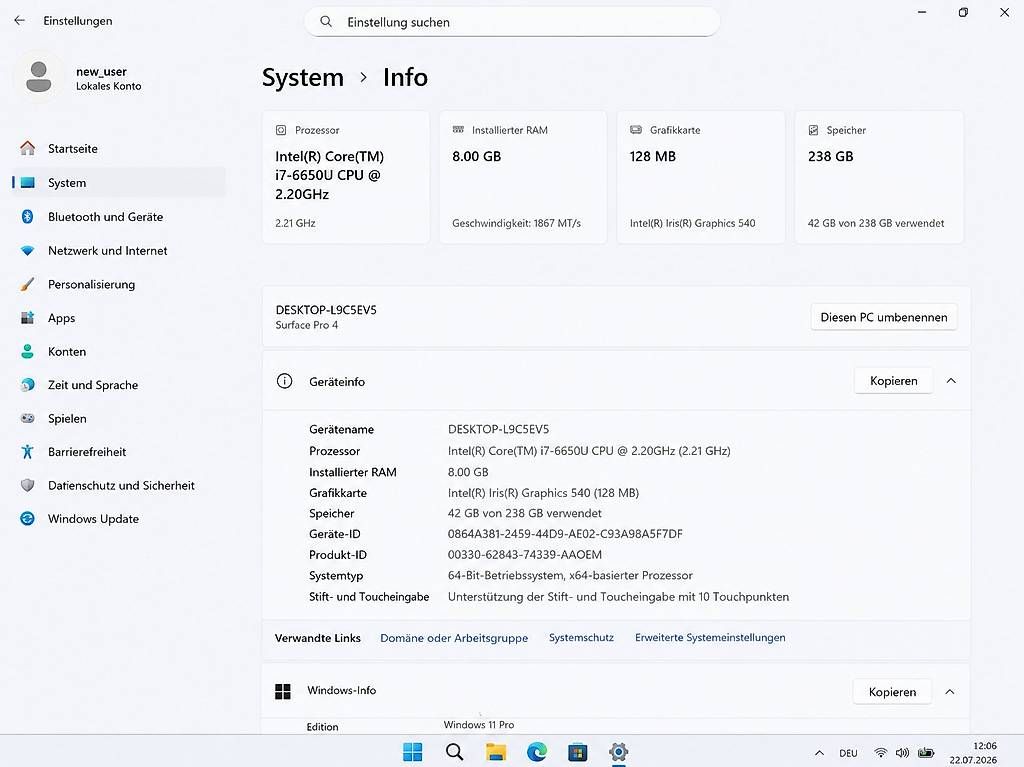The height and width of the screenshot is (767, 1024).
Task: Open the Startseite menu item
Action: pos(119,148)
